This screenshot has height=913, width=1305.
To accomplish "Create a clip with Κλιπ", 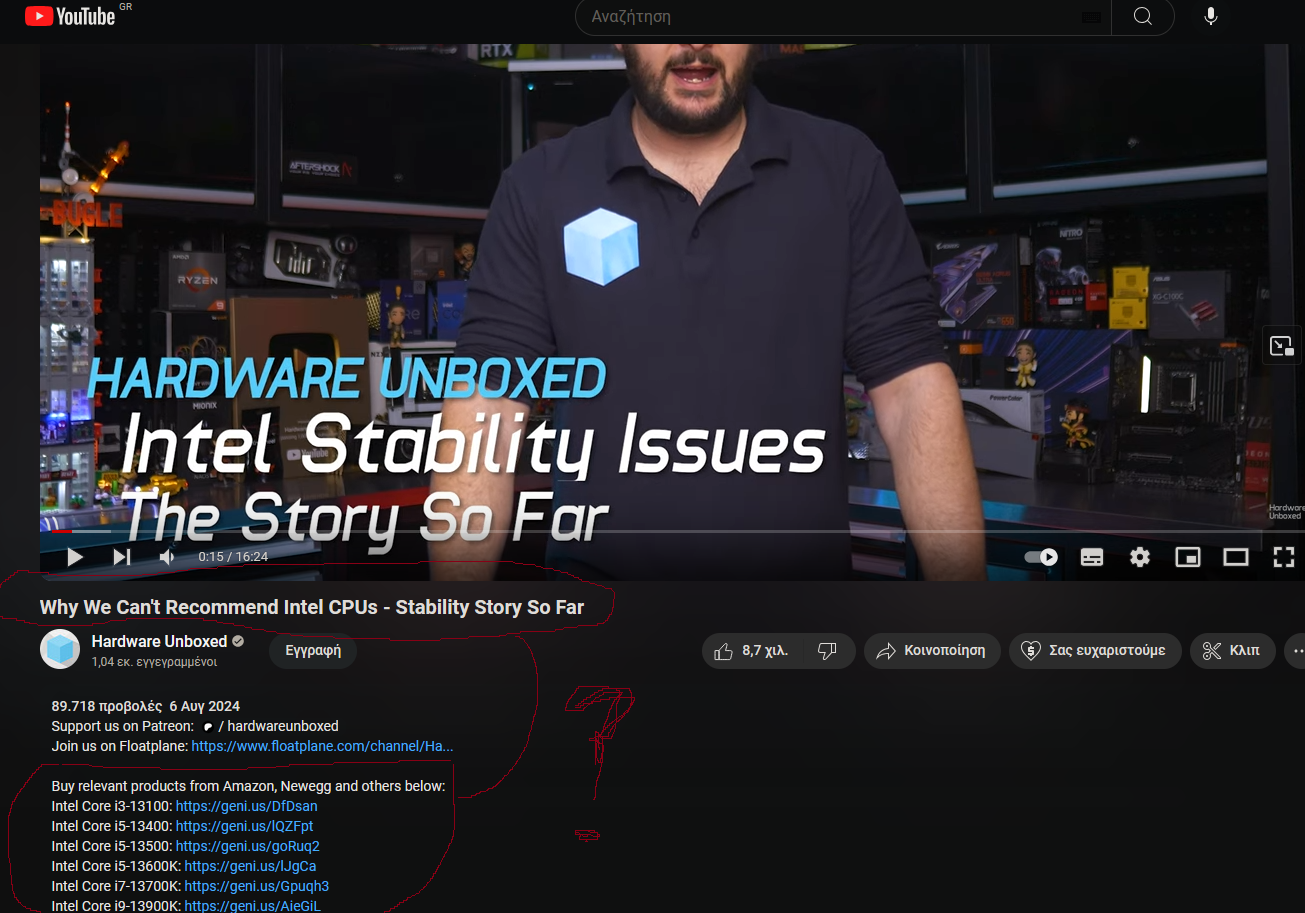I will click(1232, 651).
